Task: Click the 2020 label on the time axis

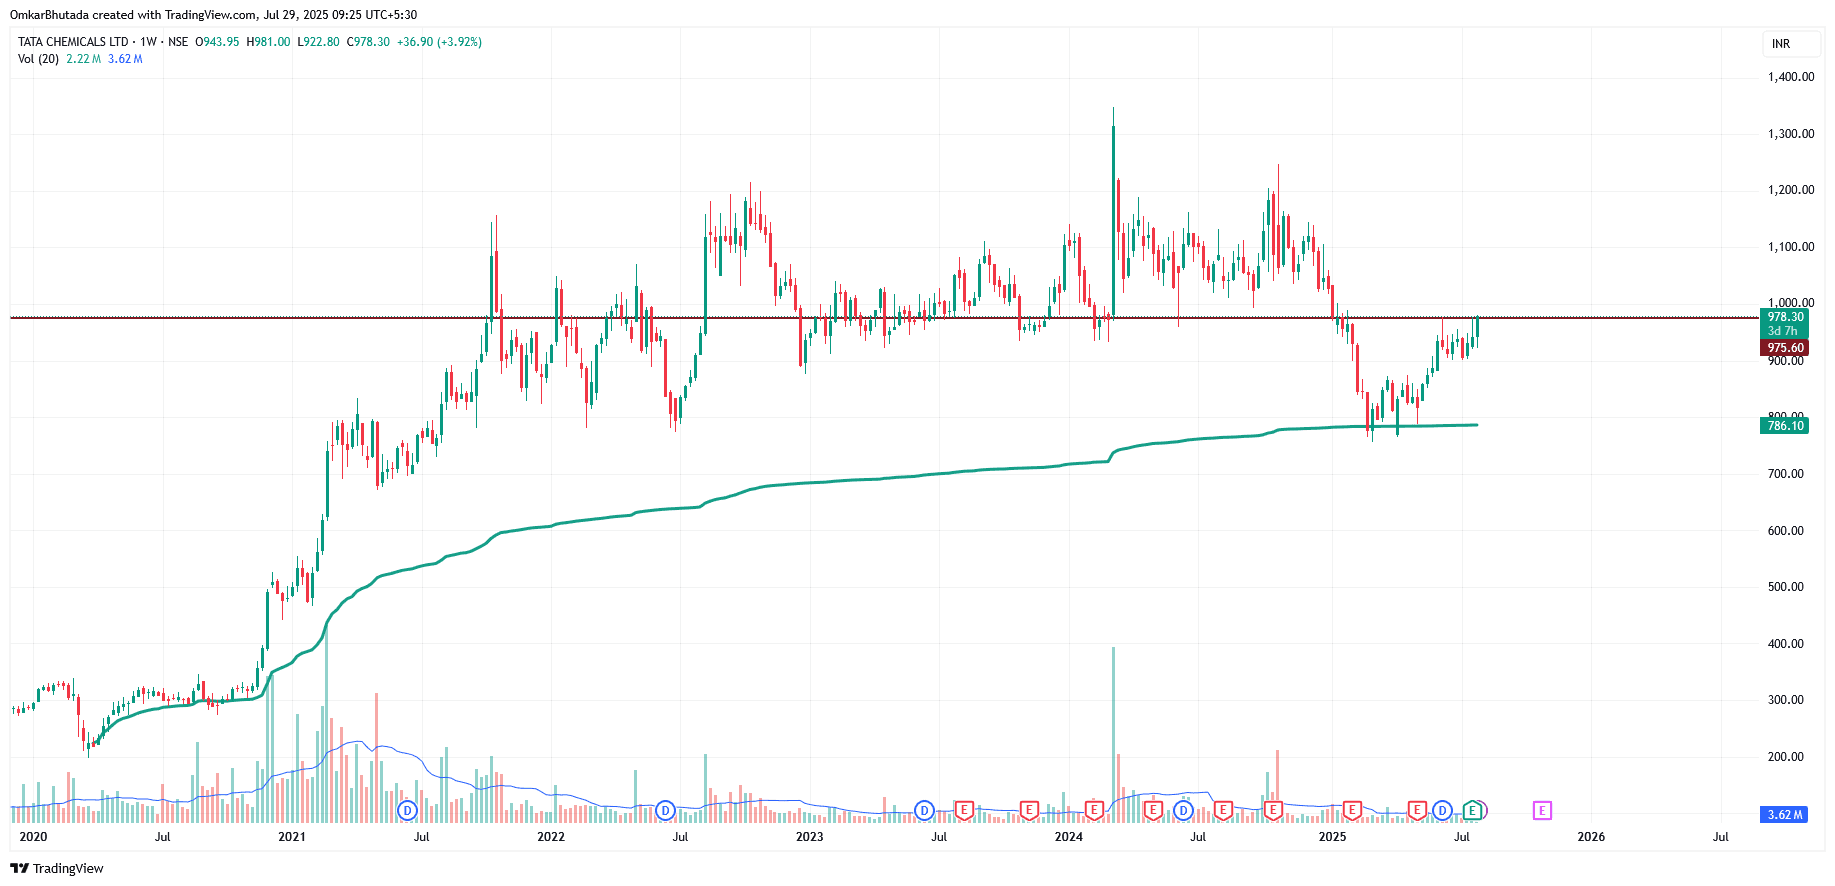Action: coord(33,837)
